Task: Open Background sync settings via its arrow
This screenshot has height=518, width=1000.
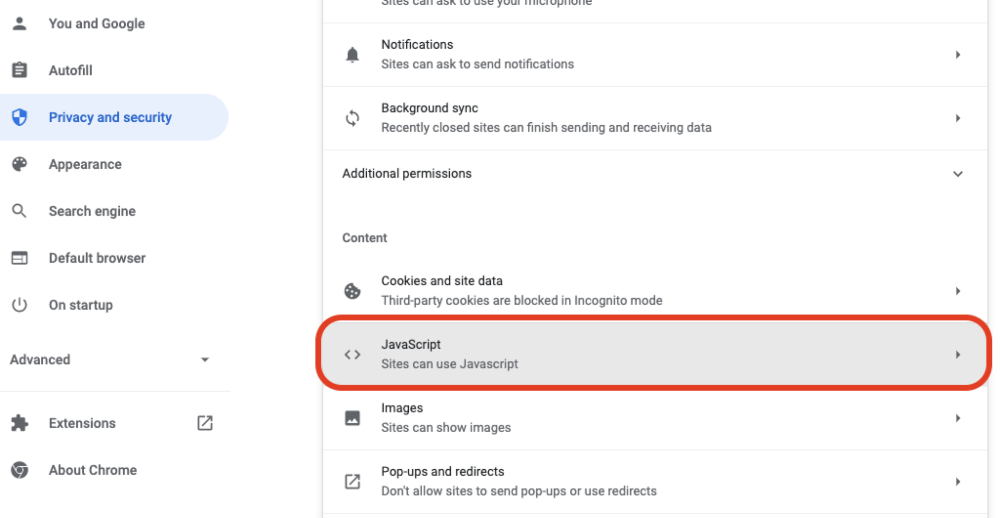Action: point(958,118)
